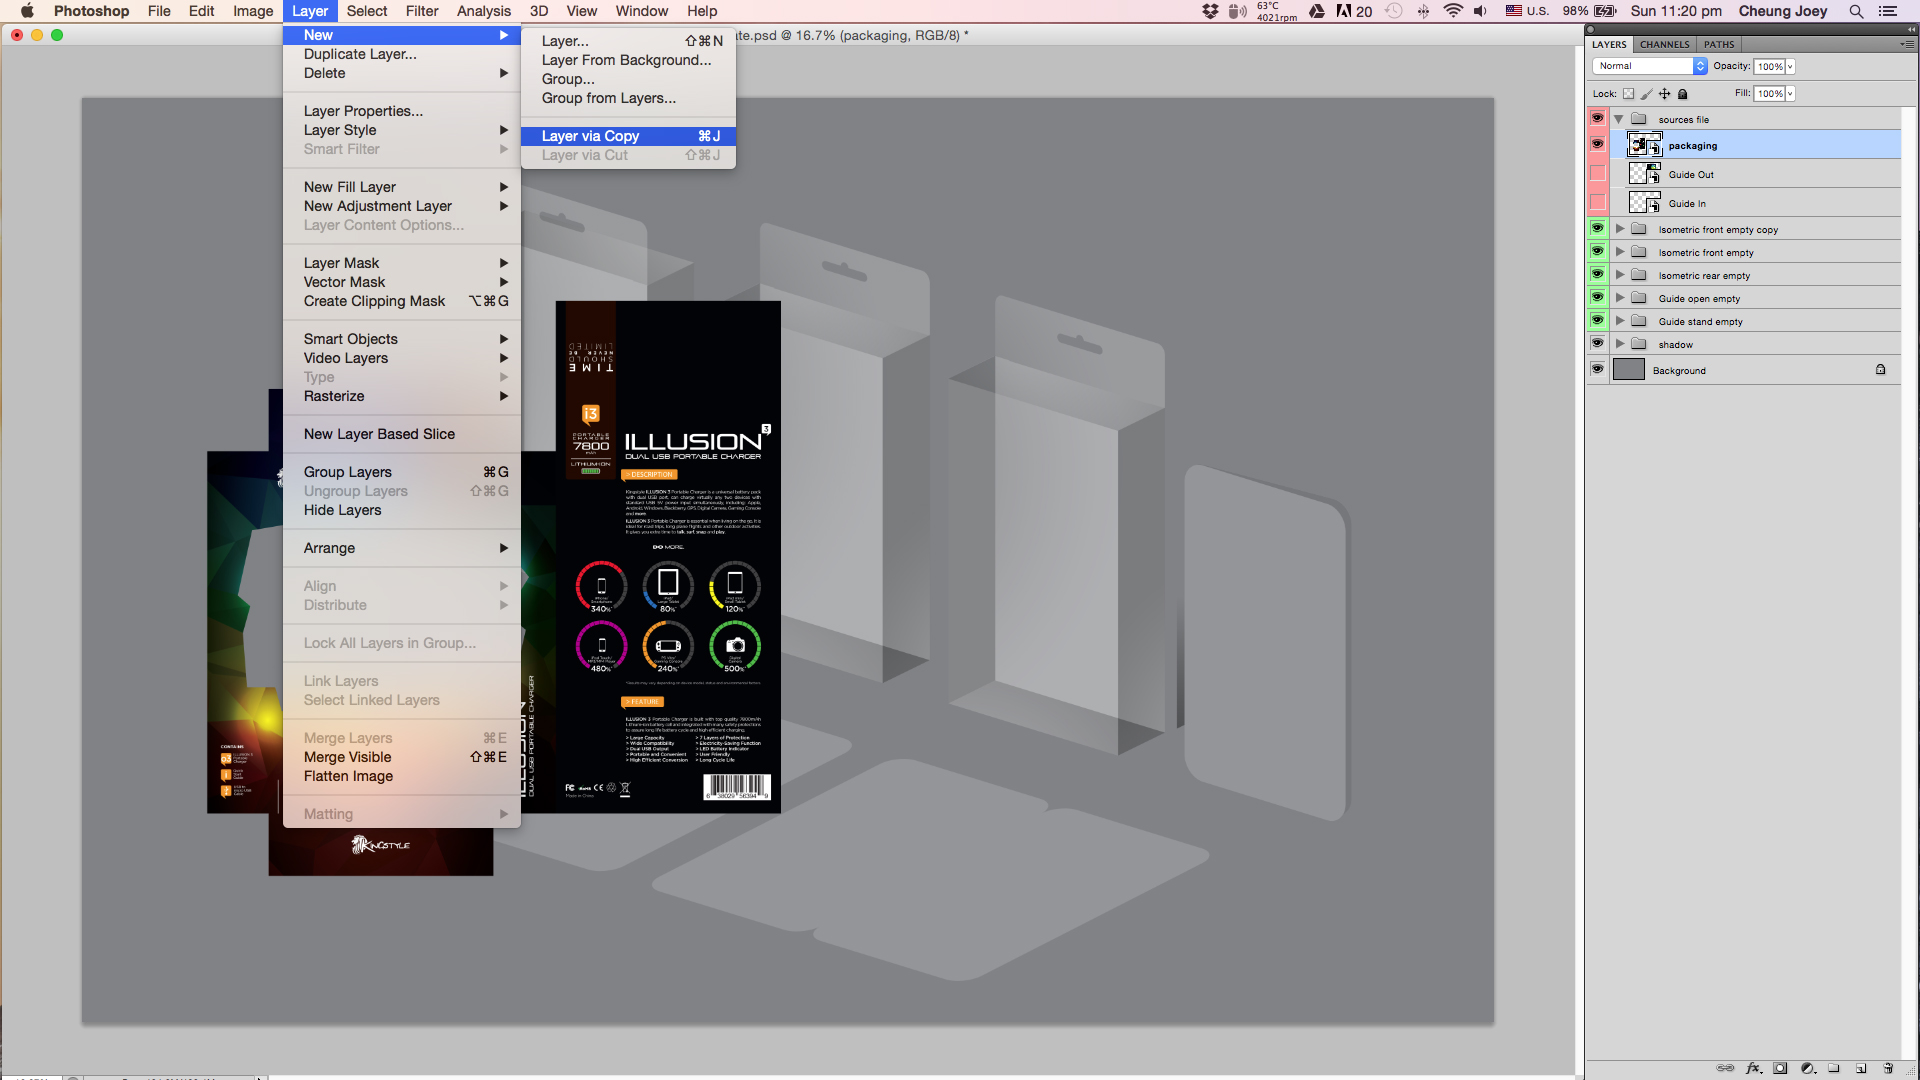Click the Time Machine menu bar icon
The image size is (1920, 1080).
pyautogui.click(x=1394, y=11)
